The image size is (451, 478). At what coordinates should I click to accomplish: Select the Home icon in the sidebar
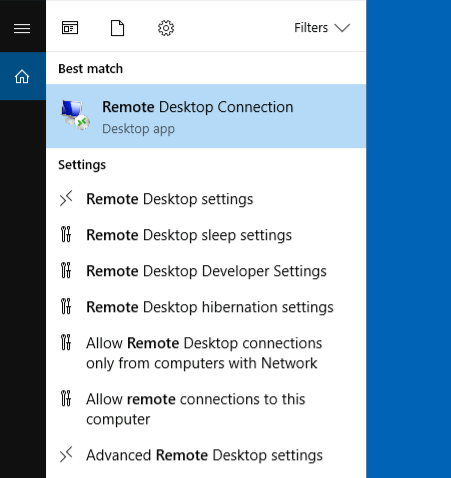point(22,76)
